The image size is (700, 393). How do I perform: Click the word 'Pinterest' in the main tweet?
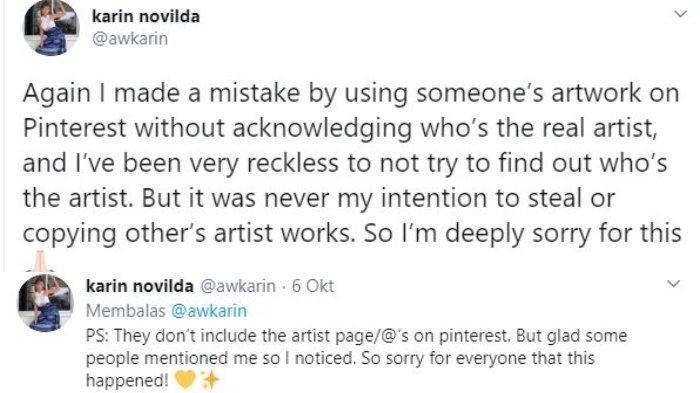75,128
